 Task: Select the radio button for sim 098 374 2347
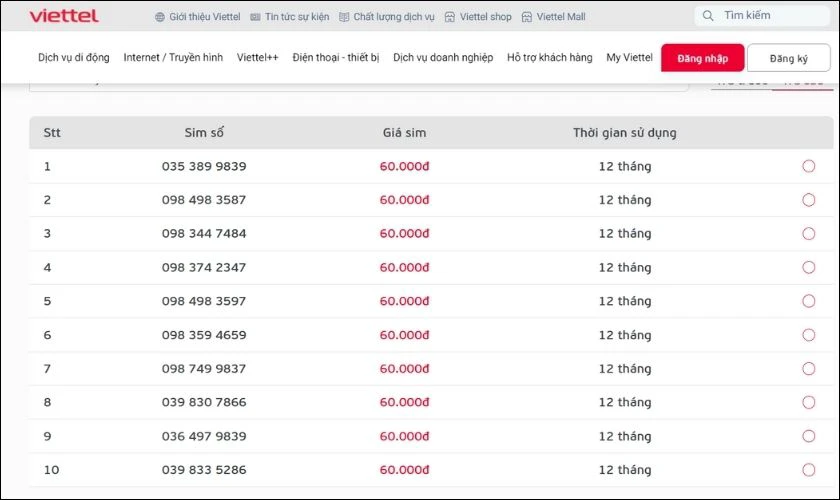(x=808, y=267)
